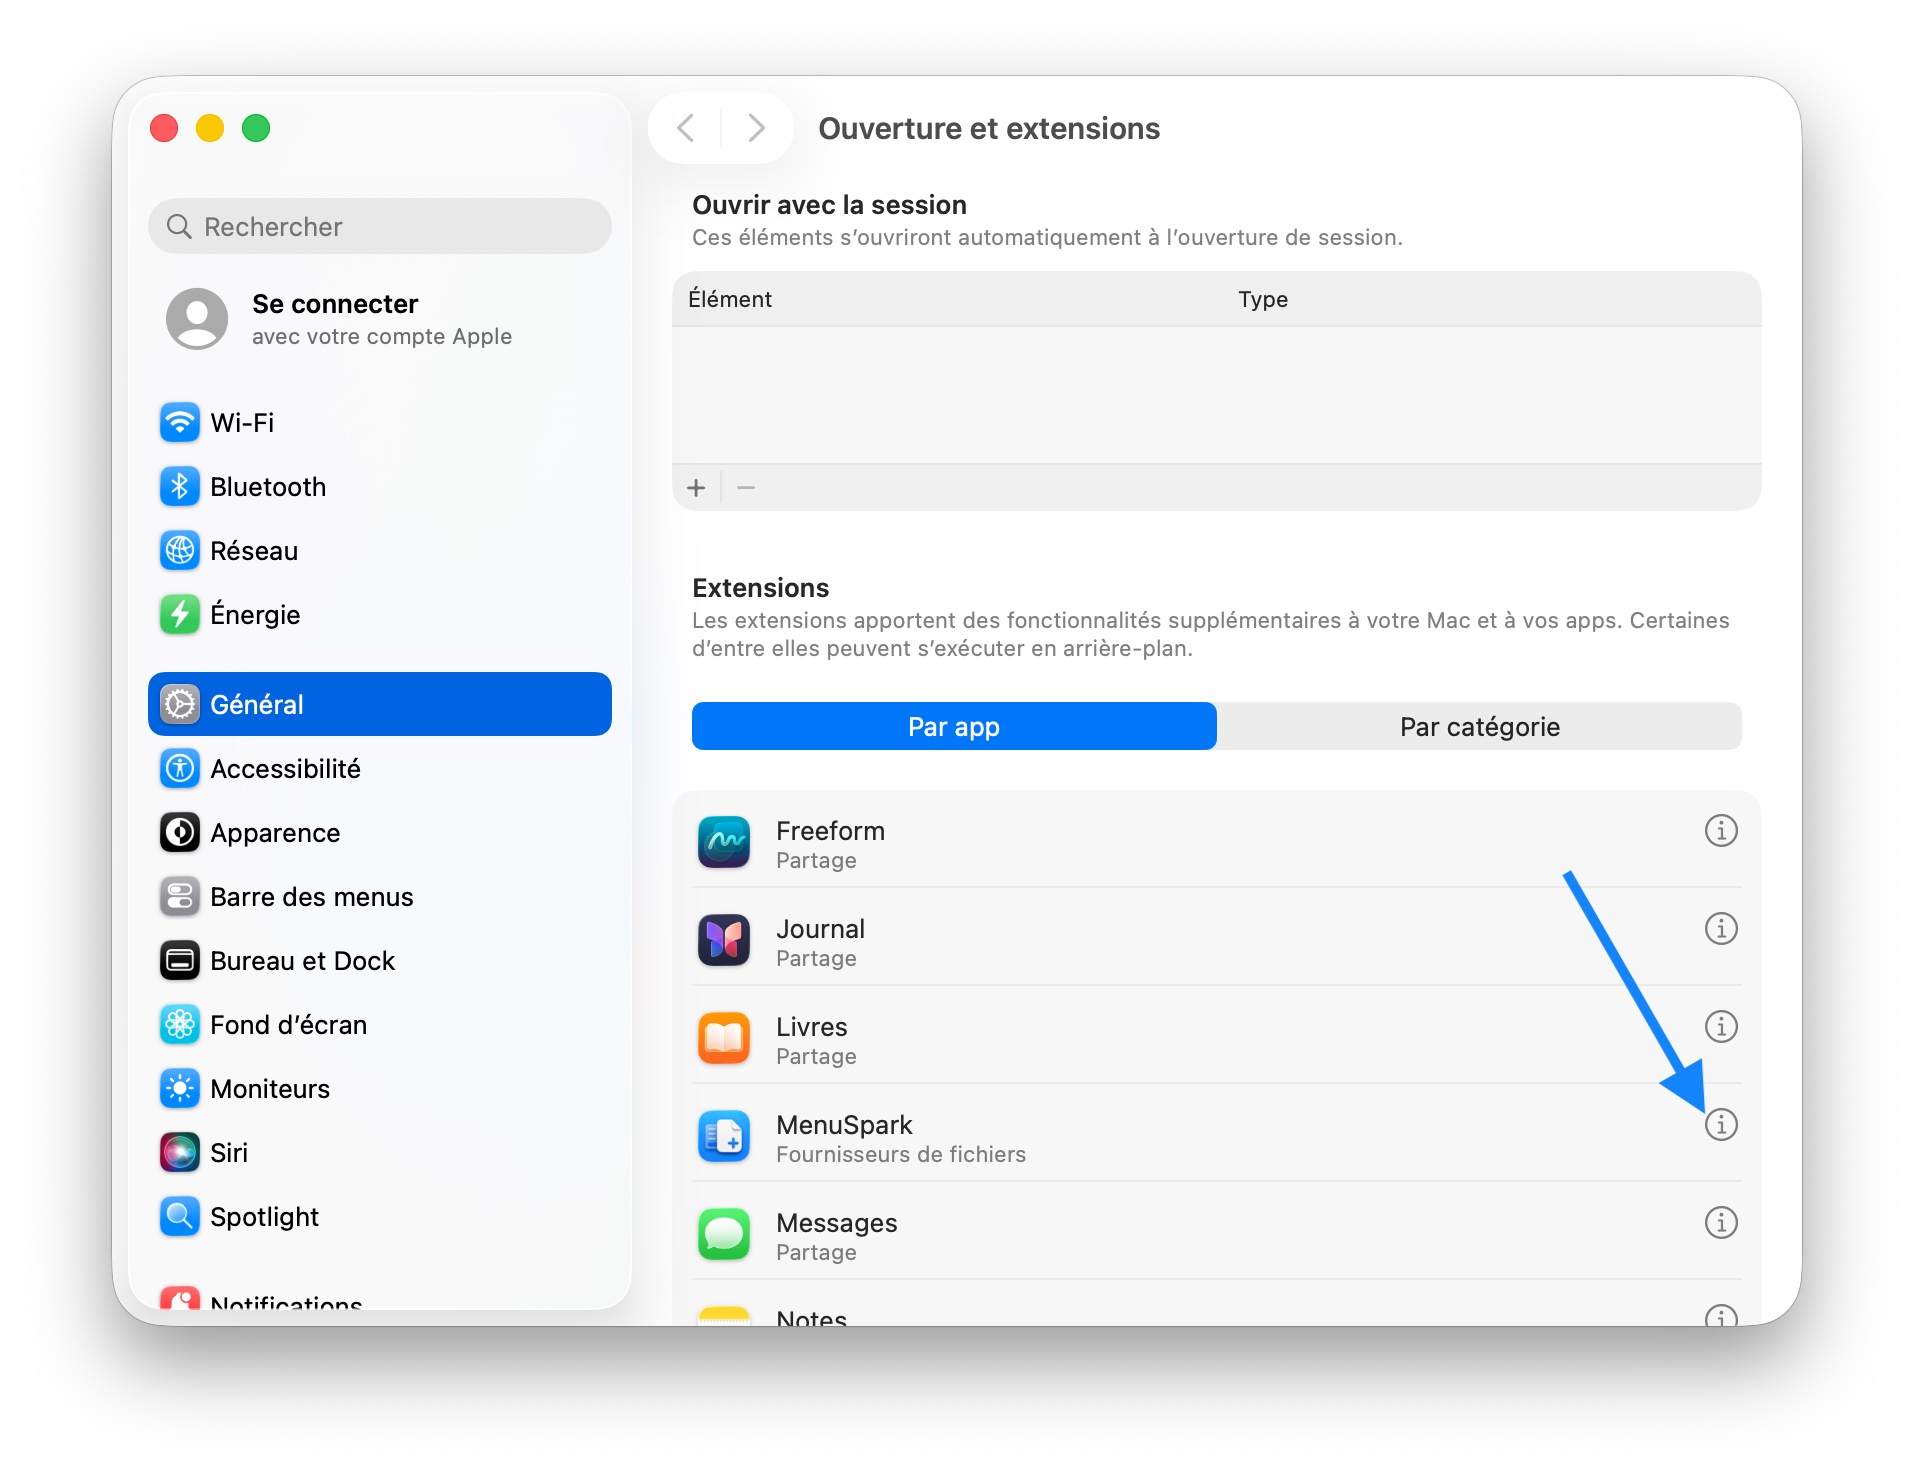The image size is (1914, 1474).
Task: Select the Énergie label in sidebar
Action: point(255,615)
